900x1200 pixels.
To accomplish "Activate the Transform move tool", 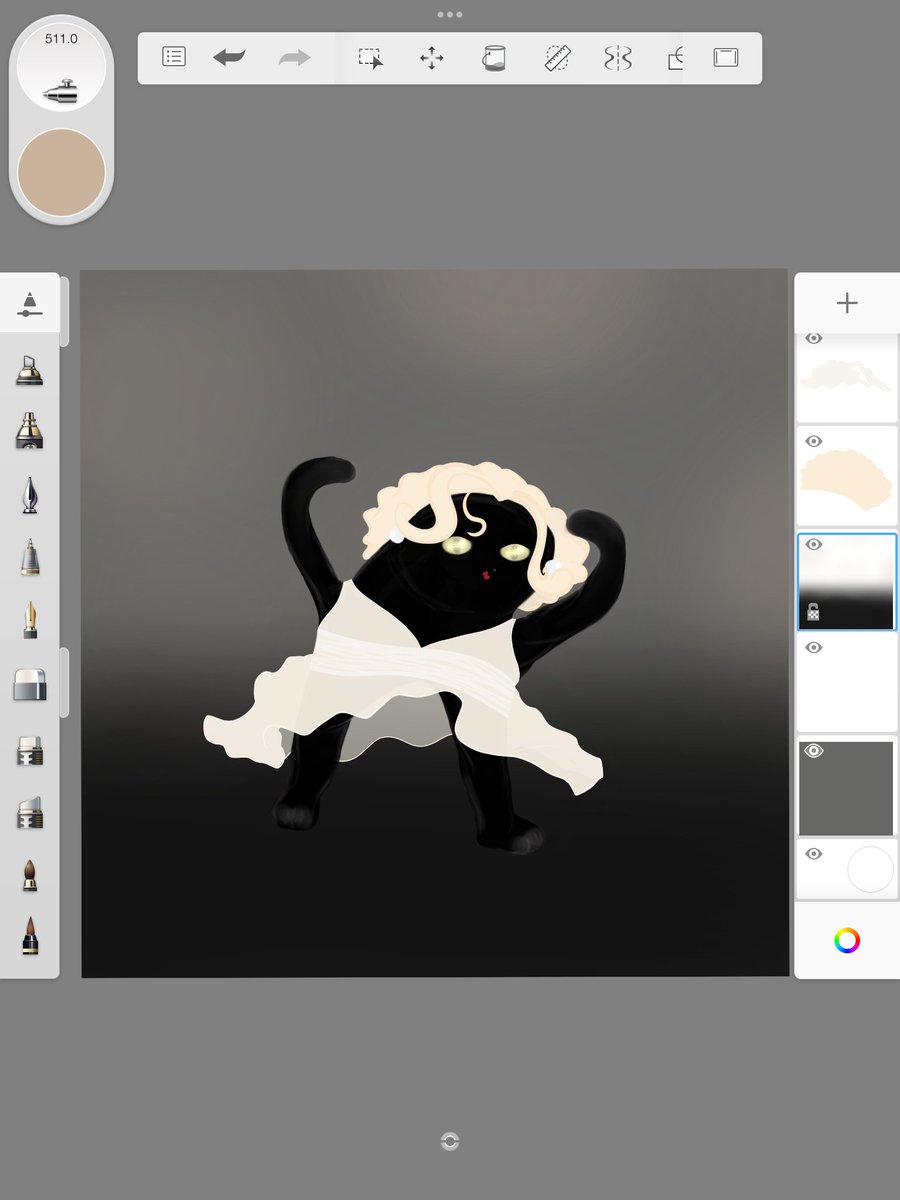I will (432, 58).
